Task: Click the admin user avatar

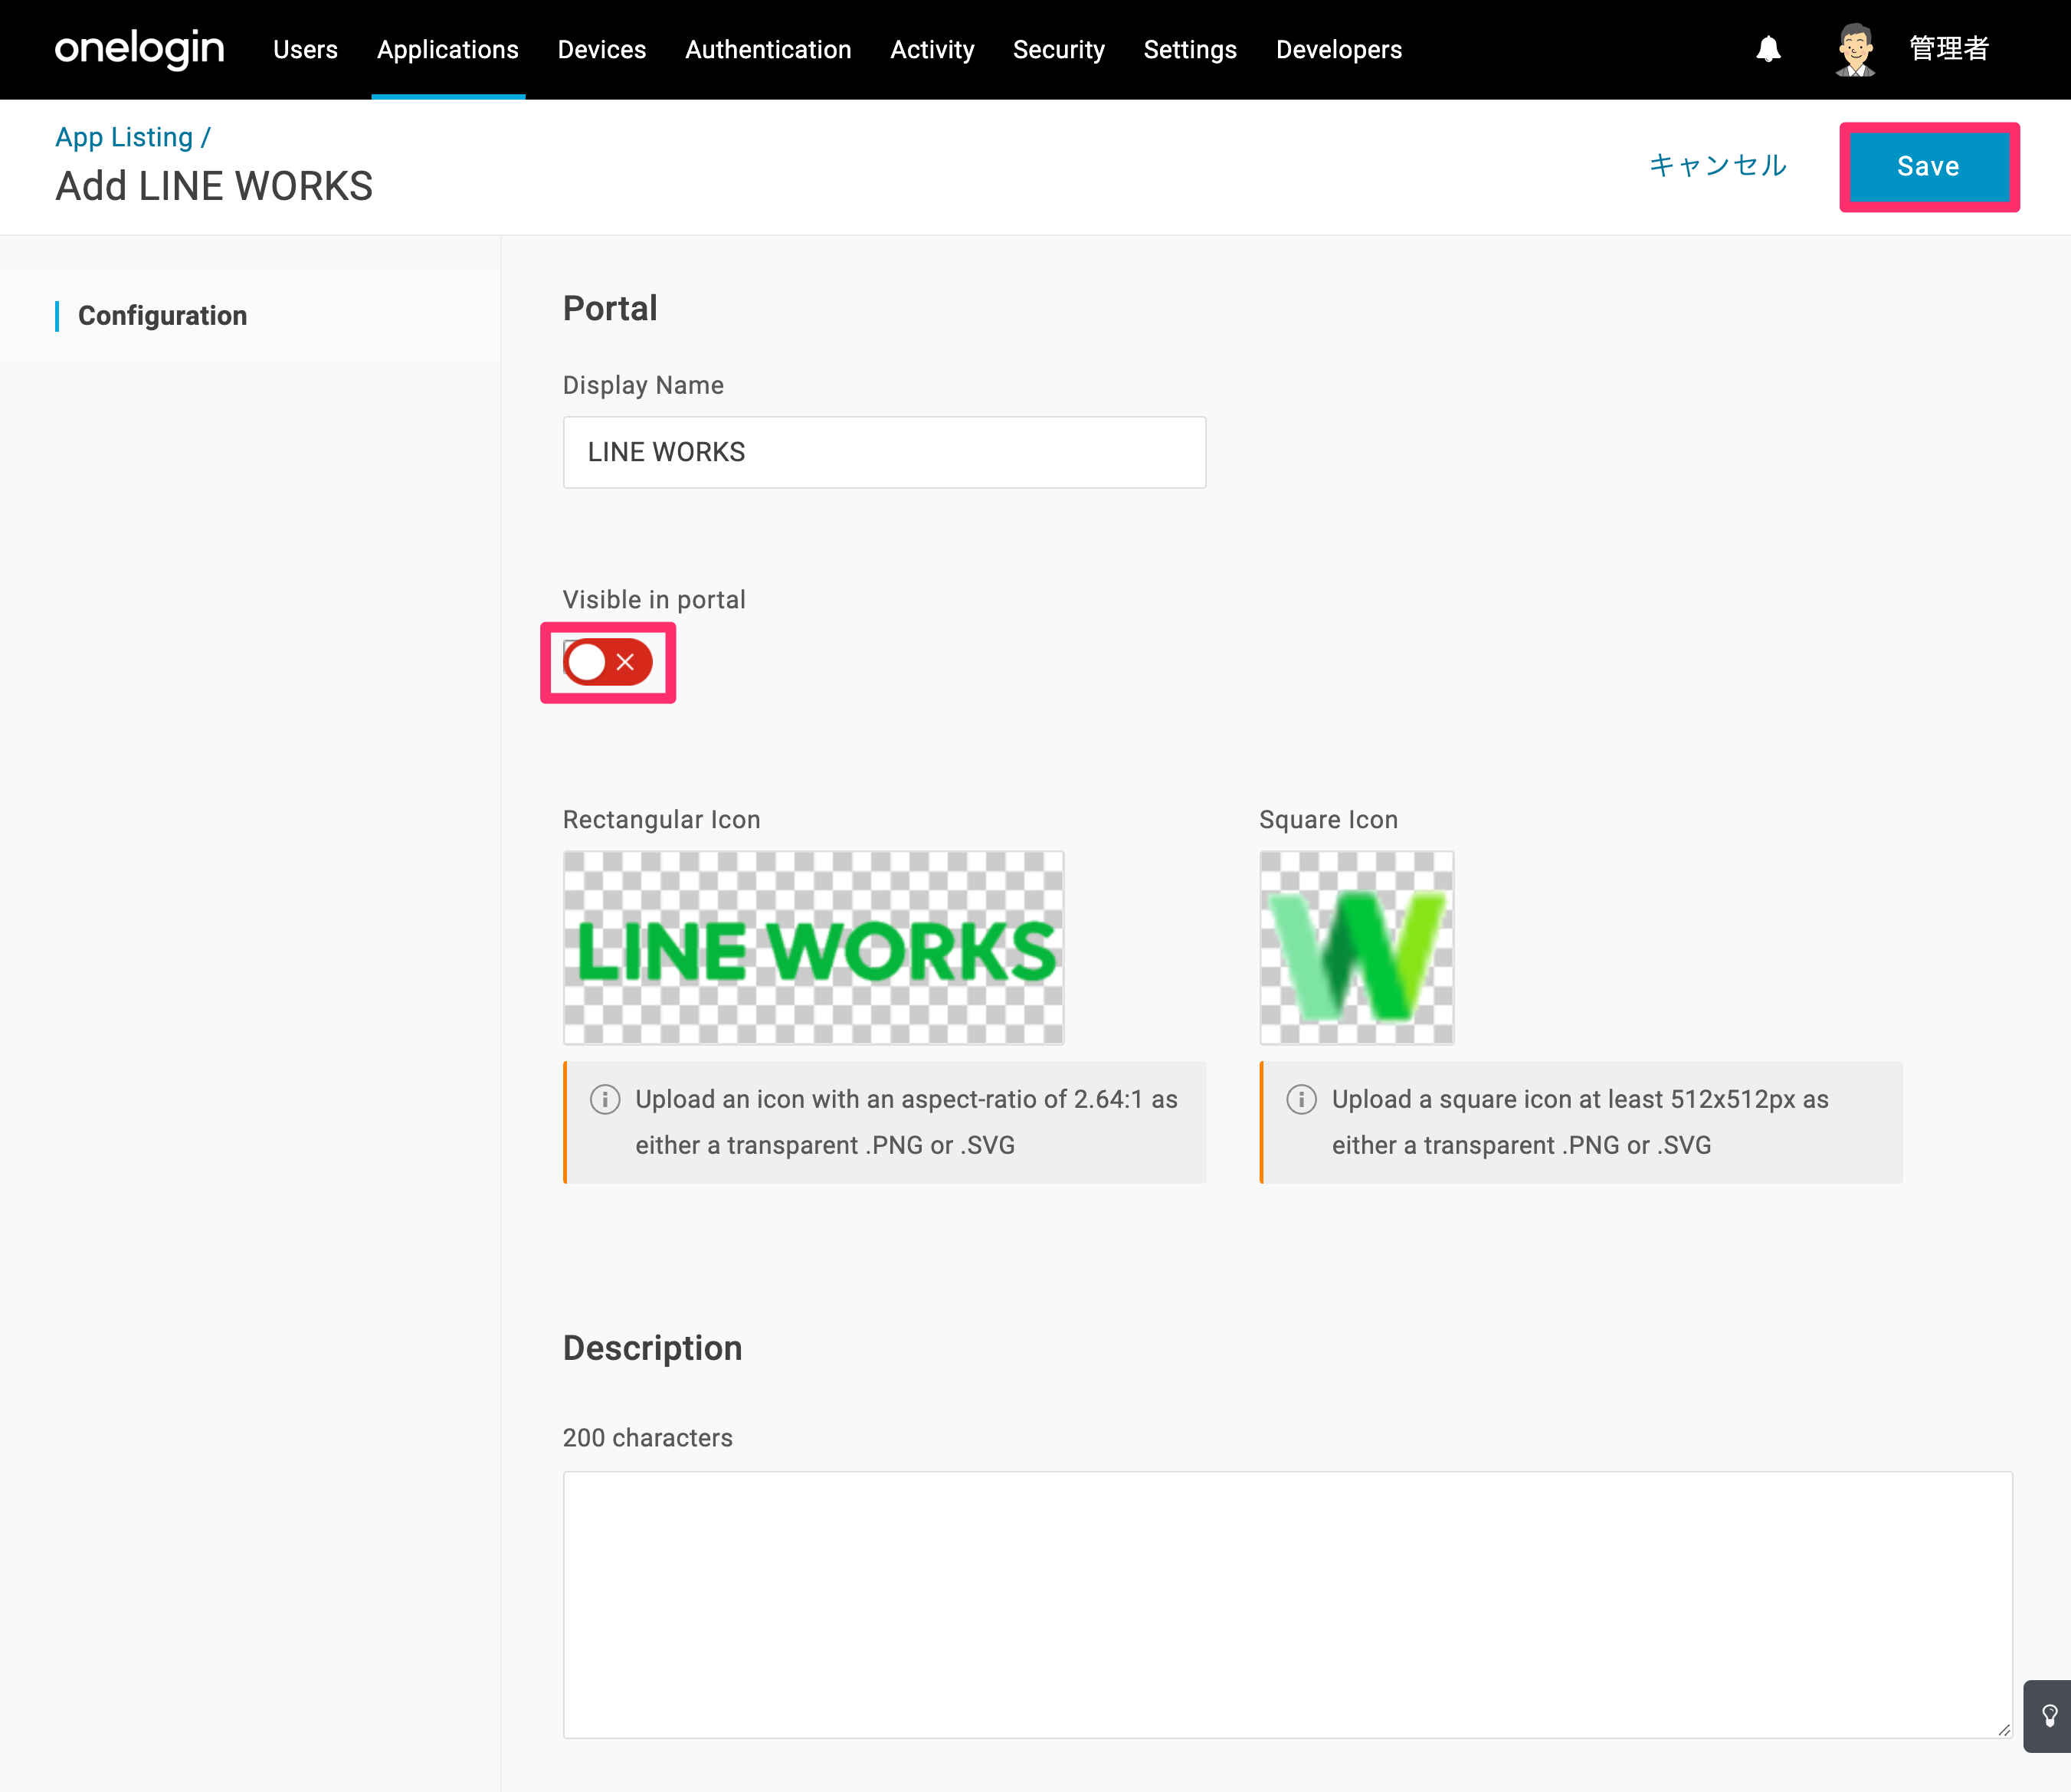Action: coord(1855,49)
